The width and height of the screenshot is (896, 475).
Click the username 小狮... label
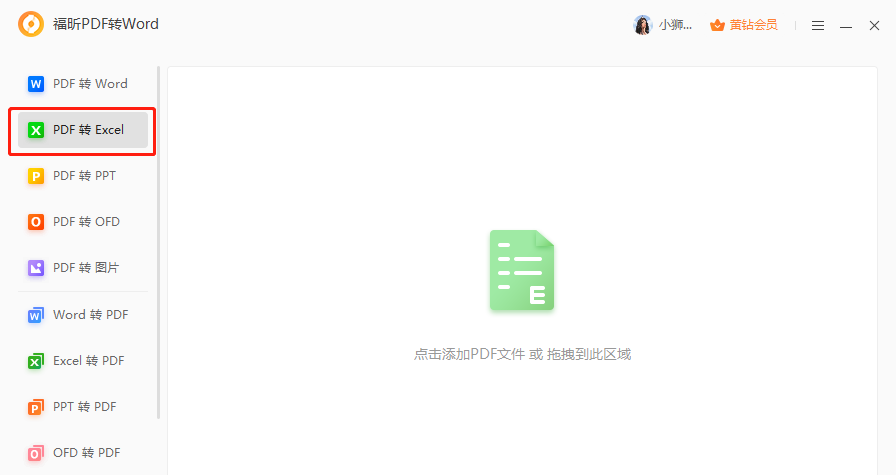coord(675,25)
